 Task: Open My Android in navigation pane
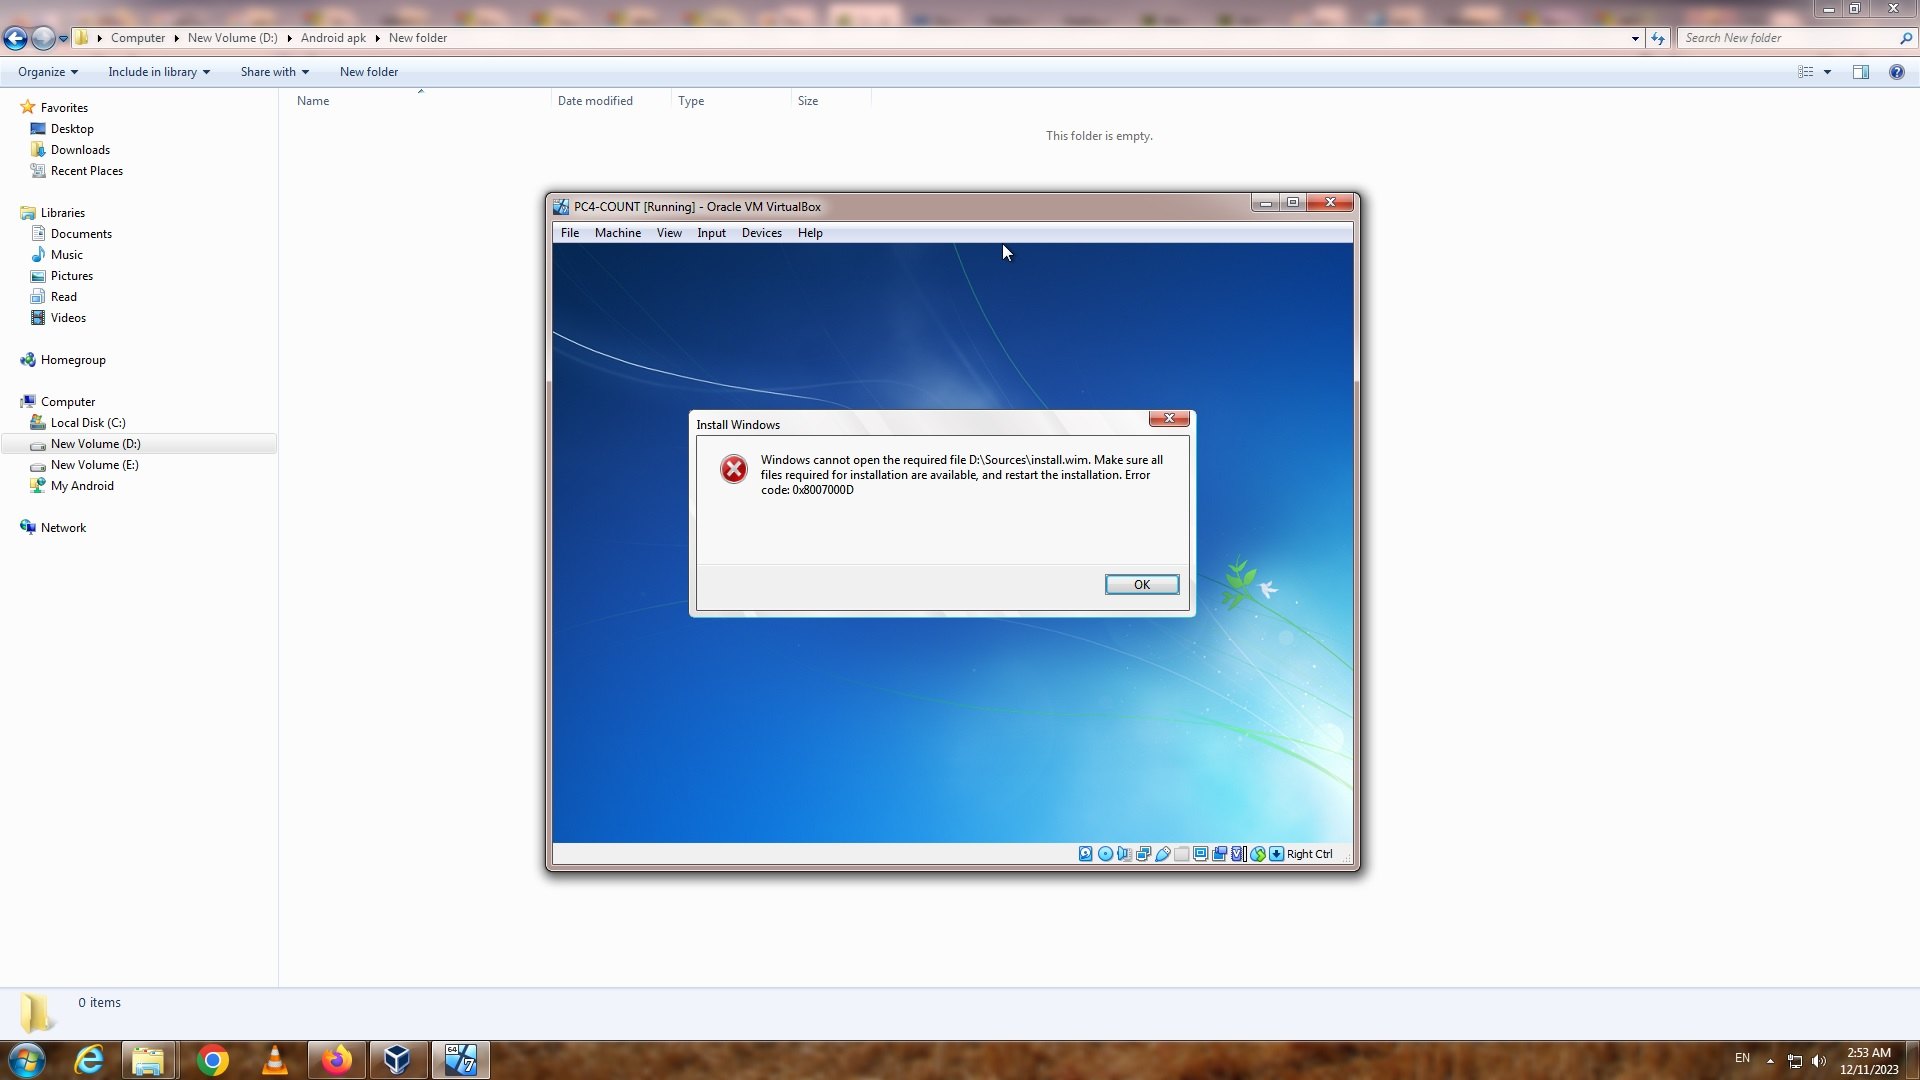pyautogui.click(x=82, y=486)
